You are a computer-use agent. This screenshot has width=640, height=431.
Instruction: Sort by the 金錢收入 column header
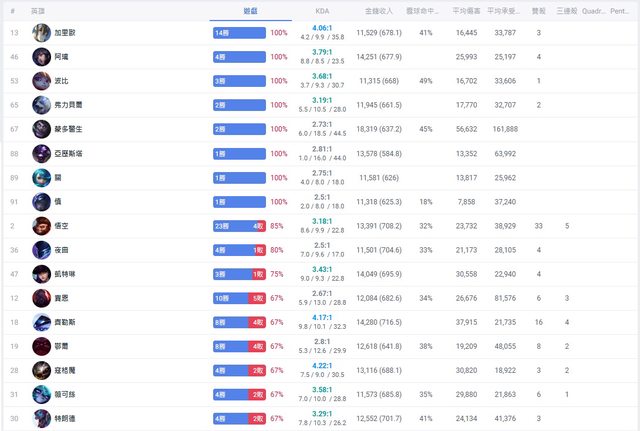pyautogui.click(x=380, y=10)
